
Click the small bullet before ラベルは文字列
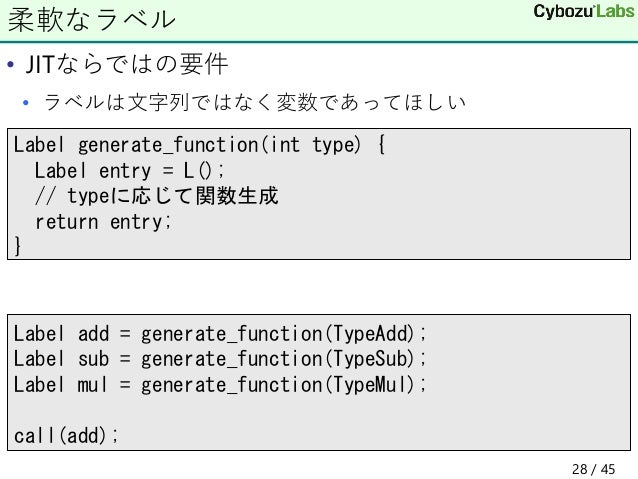click(x=29, y=104)
